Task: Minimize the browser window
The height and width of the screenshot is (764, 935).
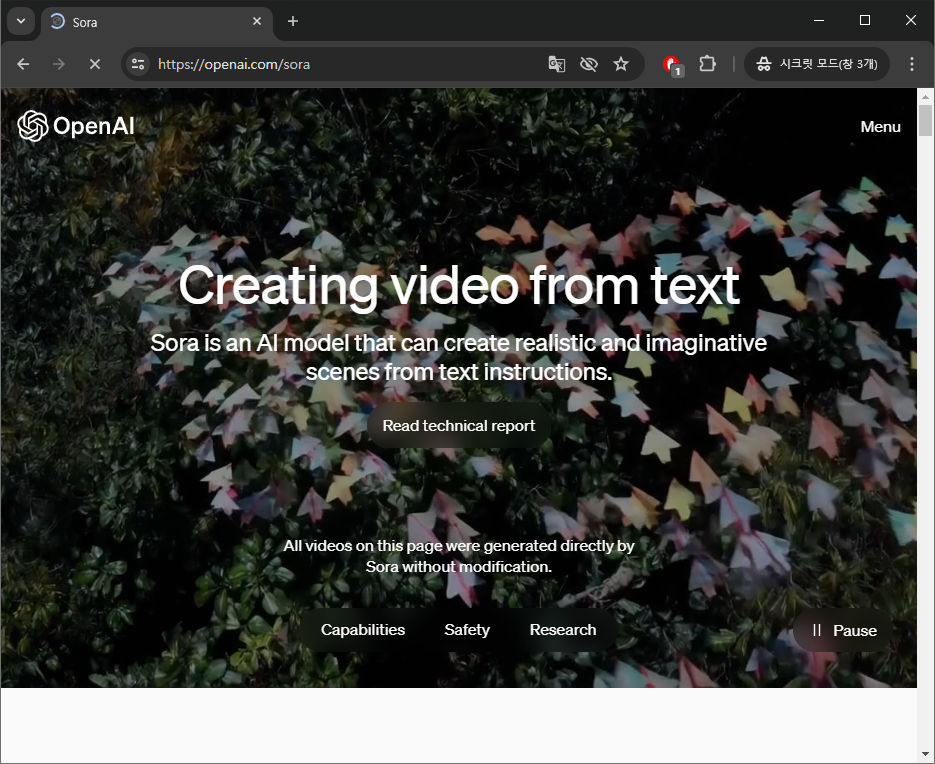Action: (x=819, y=20)
